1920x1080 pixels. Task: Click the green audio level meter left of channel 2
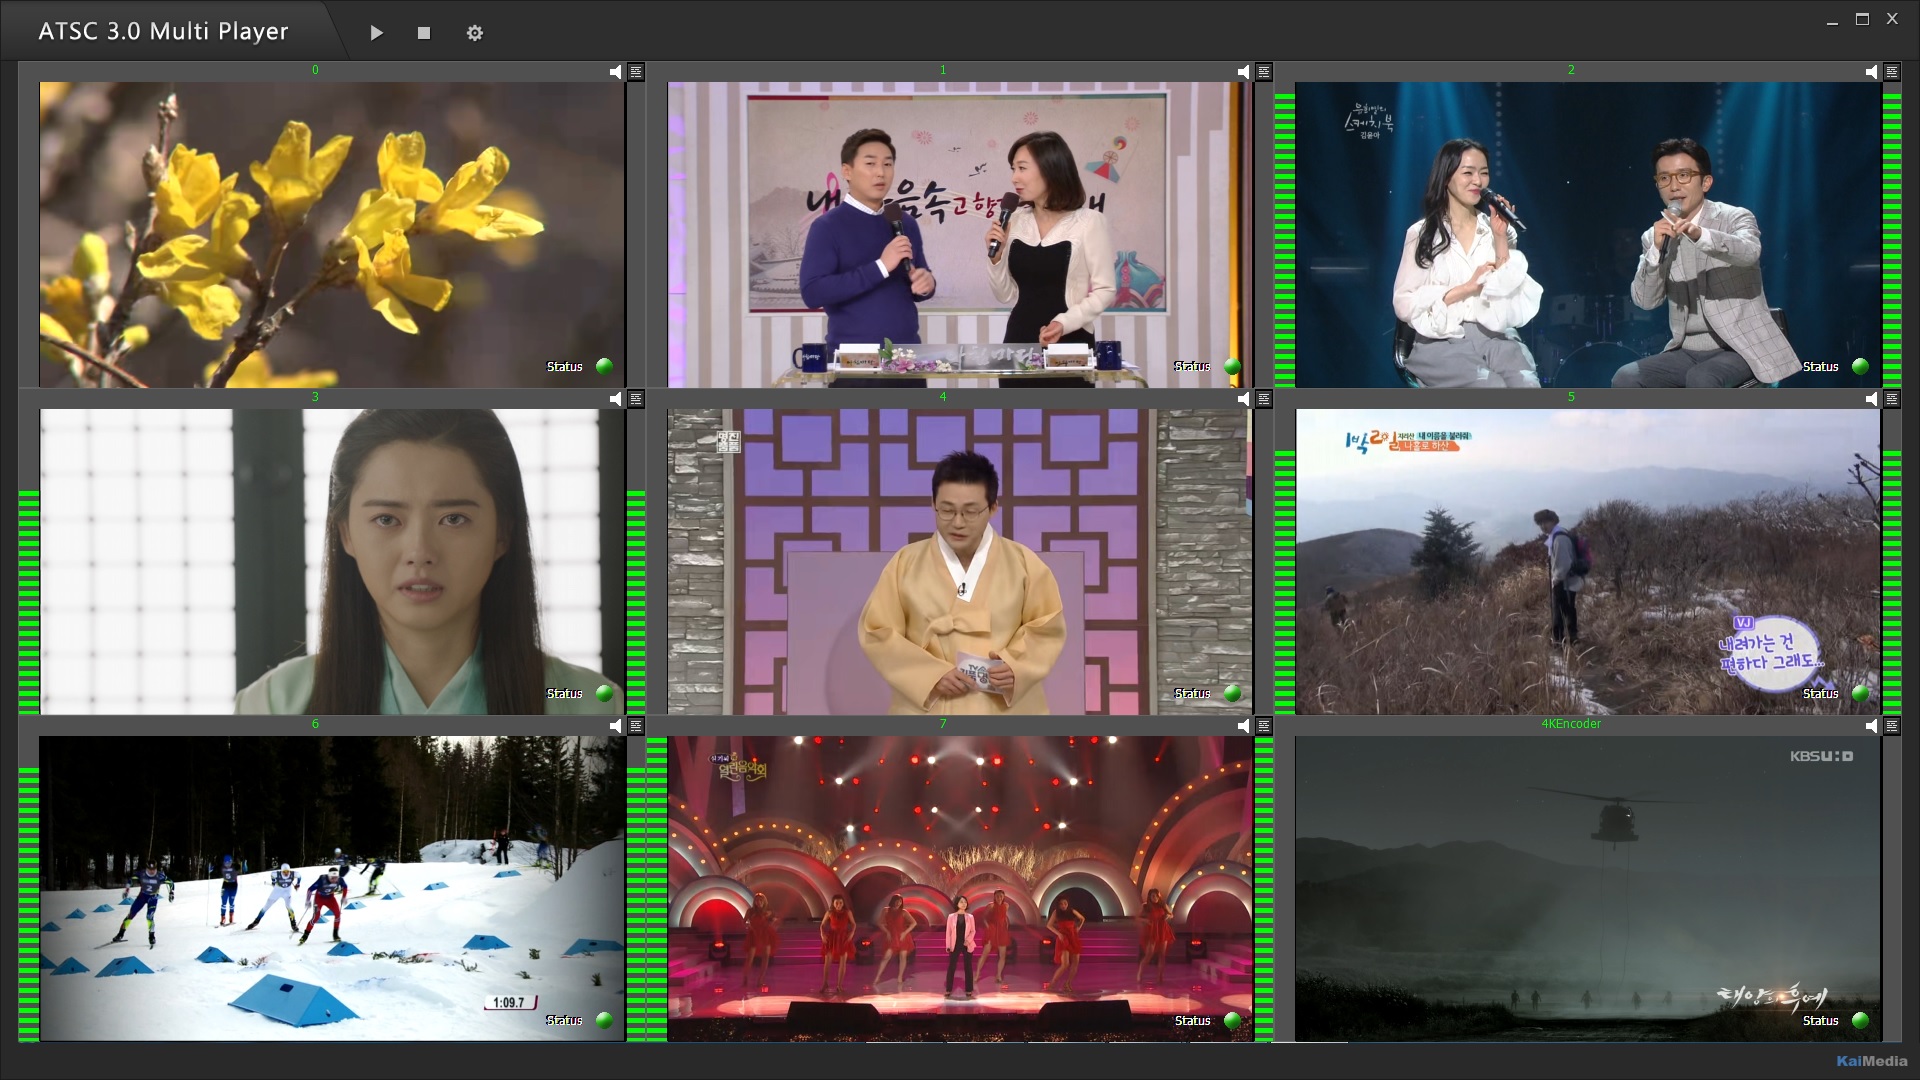pyautogui.click(x=1285, y=238)
